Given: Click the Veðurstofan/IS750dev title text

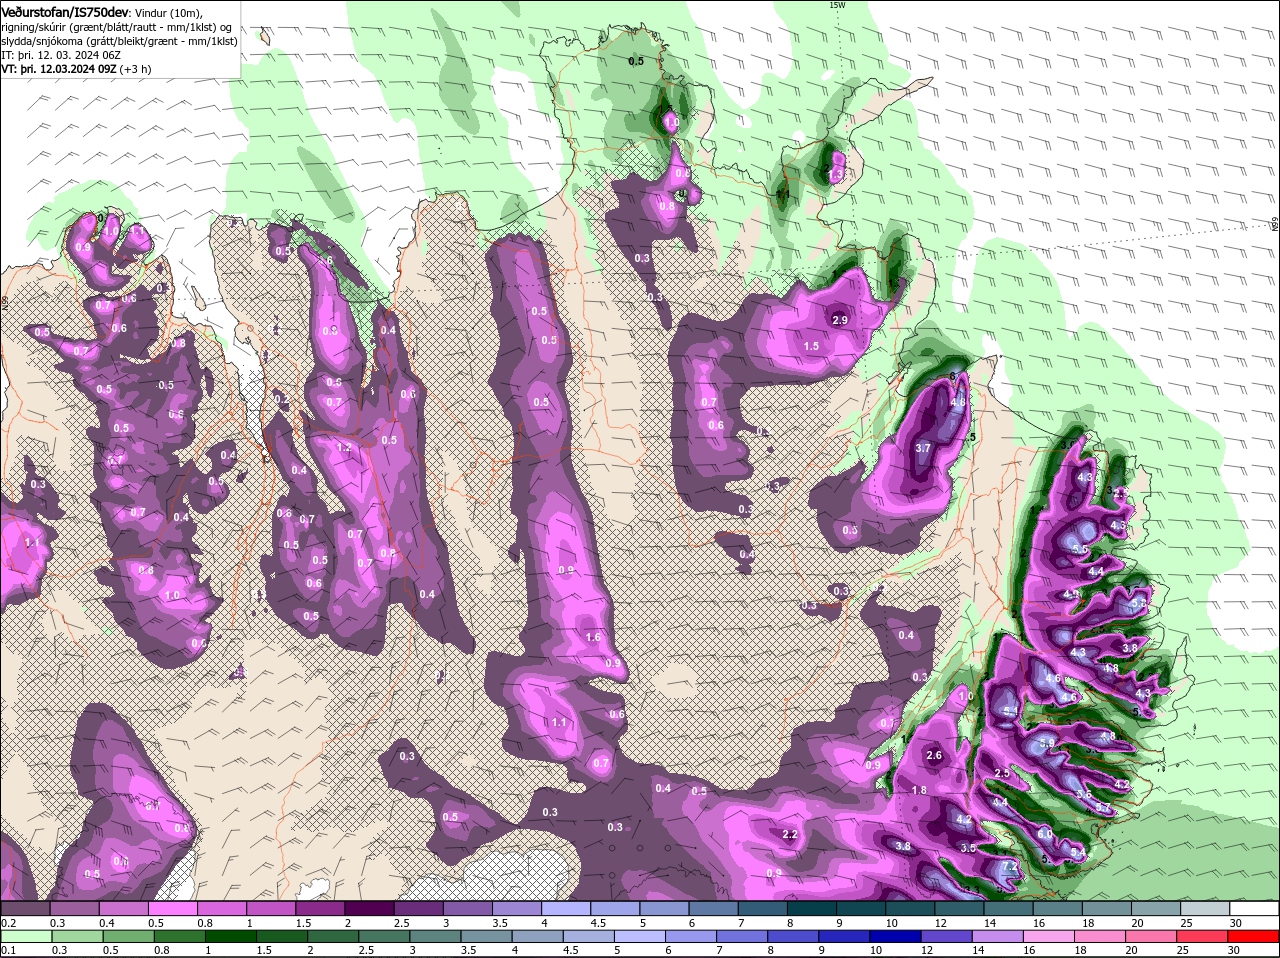Looking at the screenshot, I should [65, 11].
